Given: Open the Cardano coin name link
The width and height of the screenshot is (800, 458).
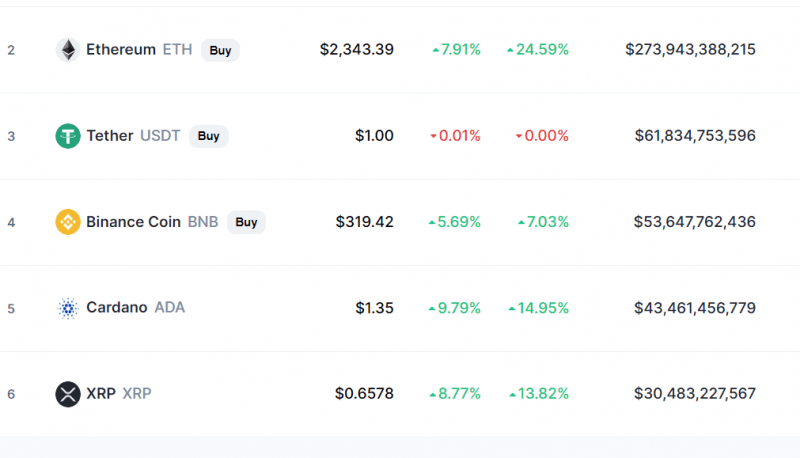Looking at the screenshot, I should 117,308.
